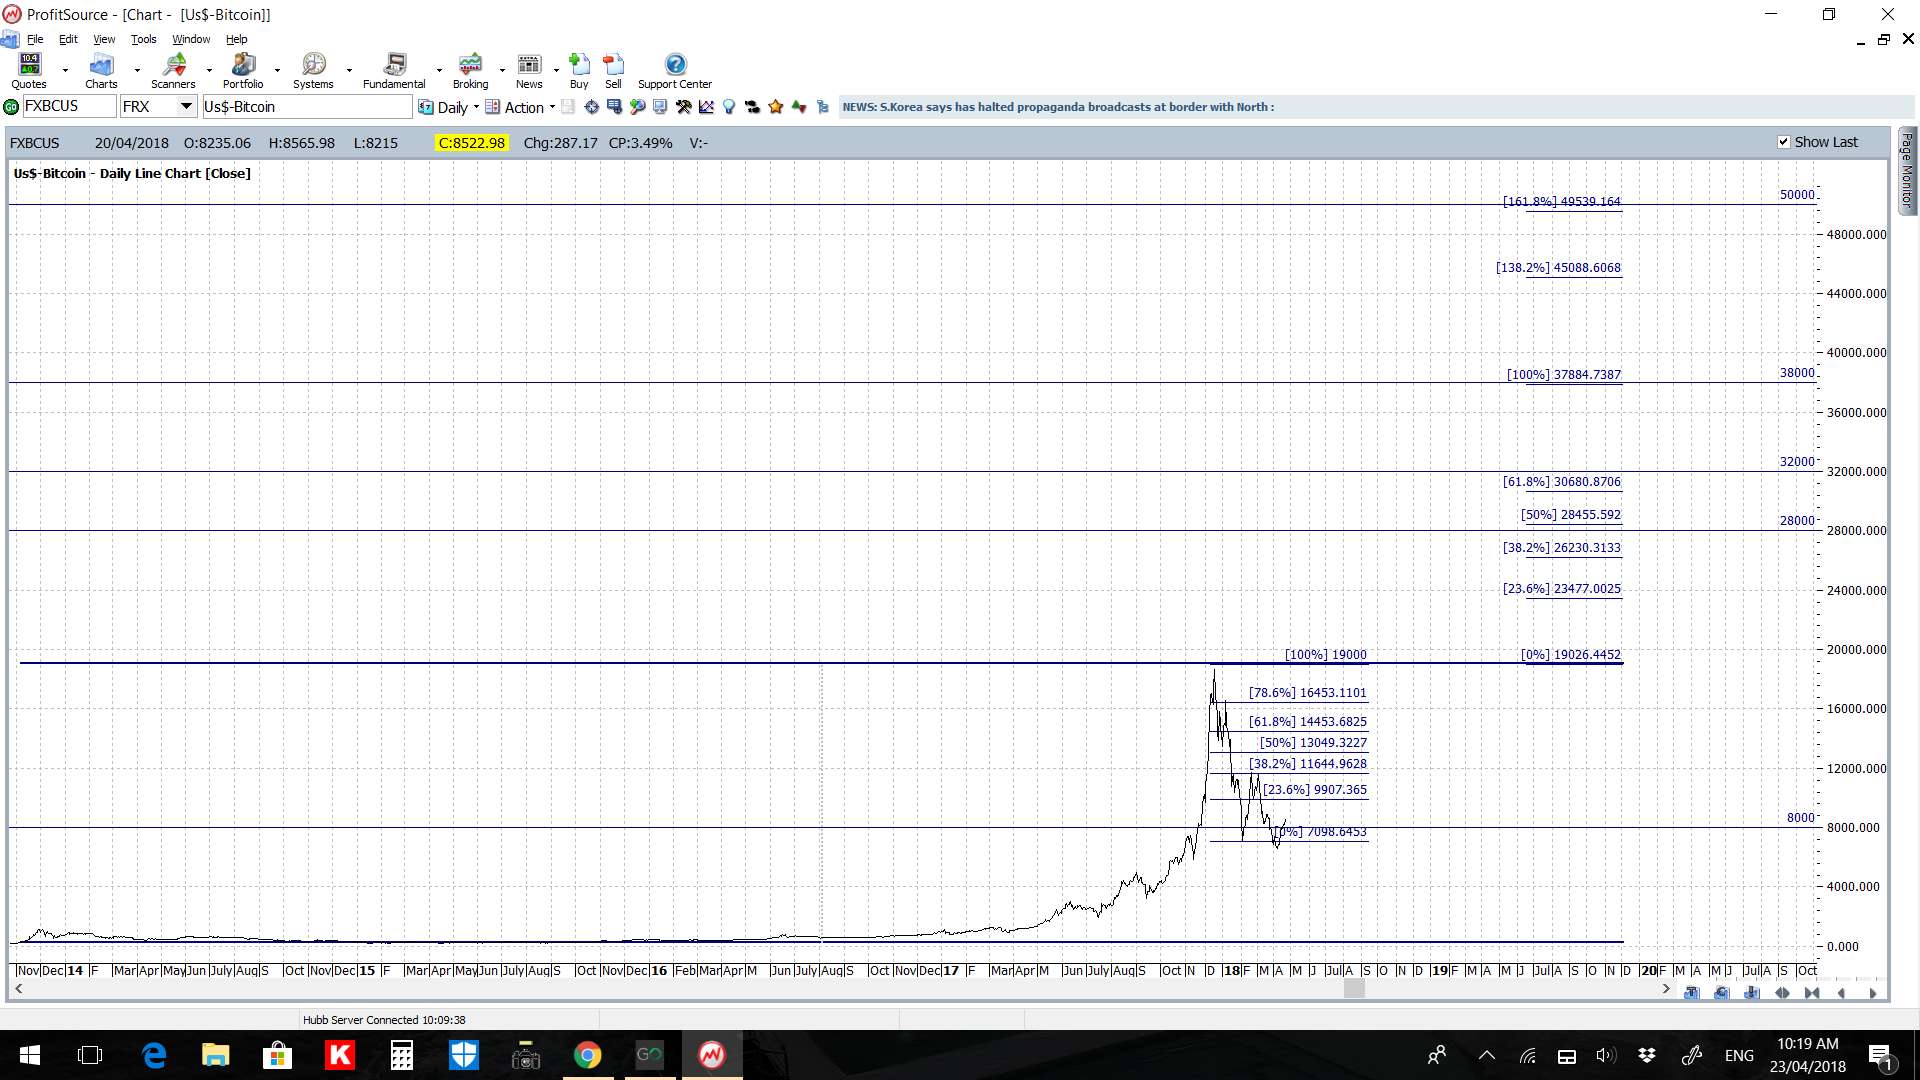Click the step-left triangle chart icon
Viewport: 1920px width, 1080px height.
click(1841, 993)
